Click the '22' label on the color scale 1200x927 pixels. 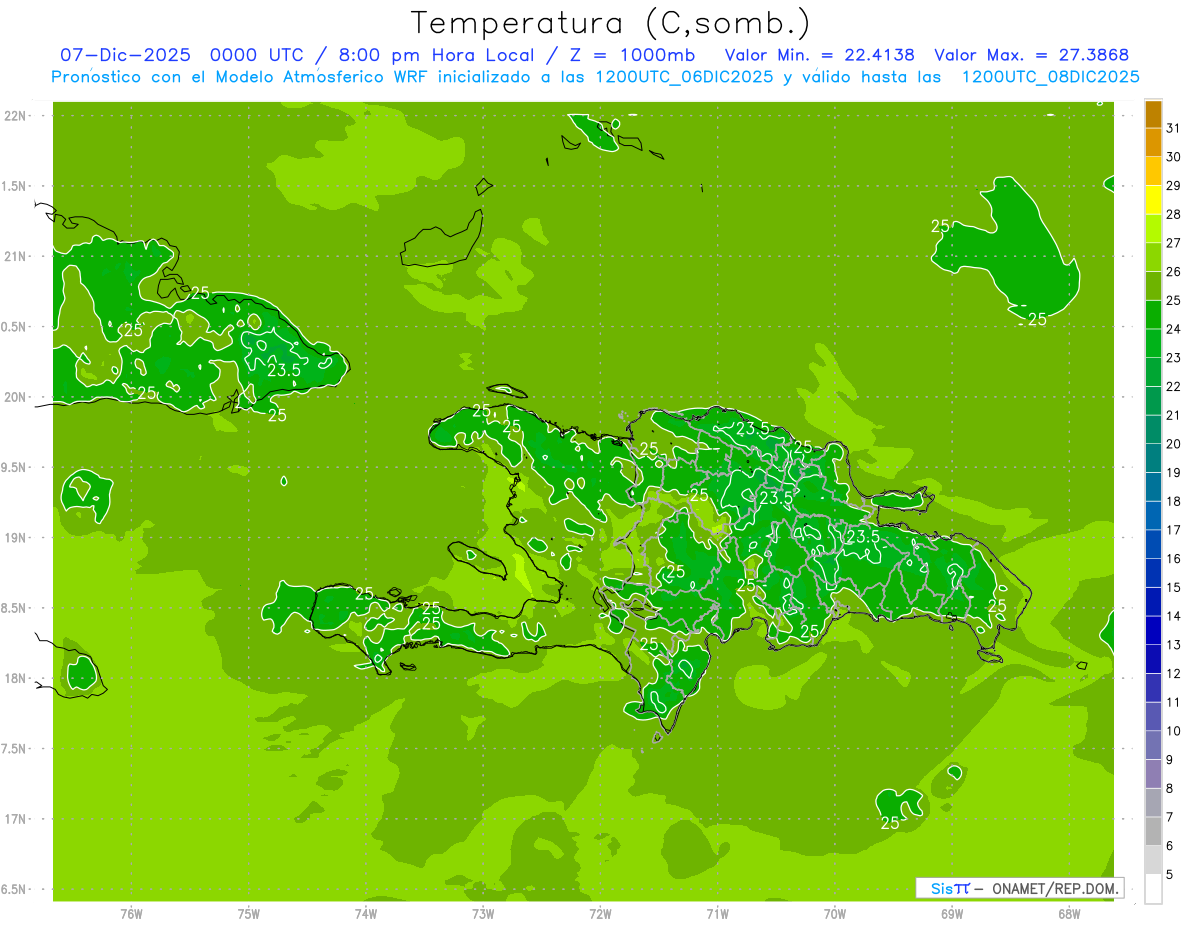pos(1173,386)
